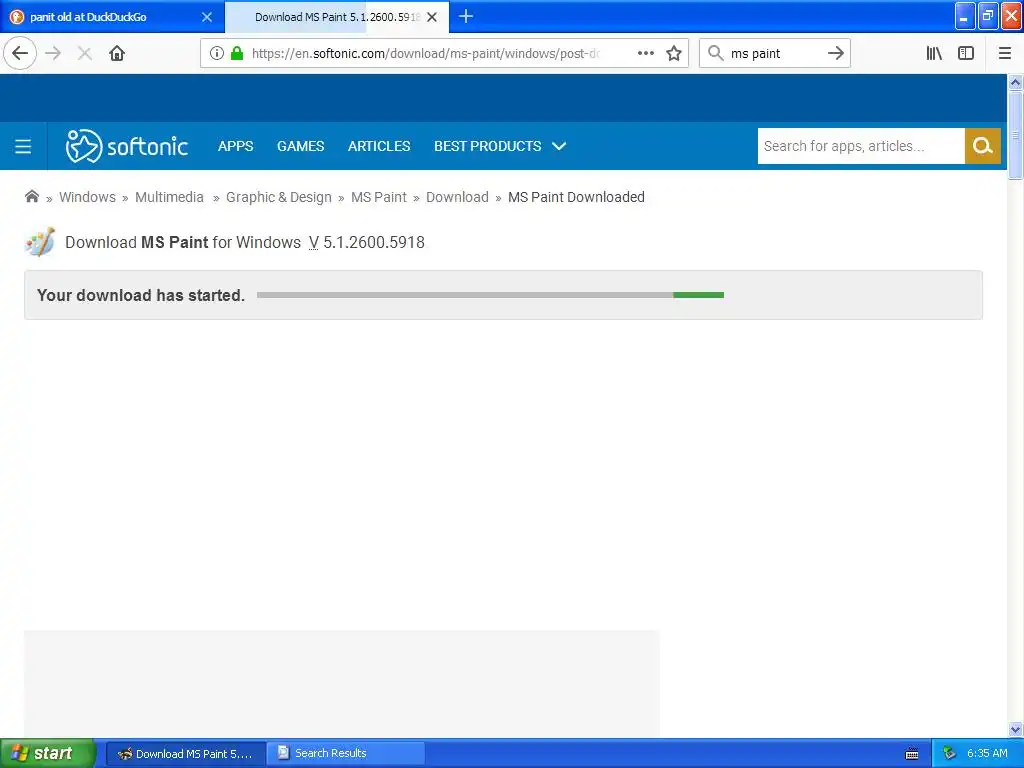Click the system tray network icon

(x=949, y=753)
